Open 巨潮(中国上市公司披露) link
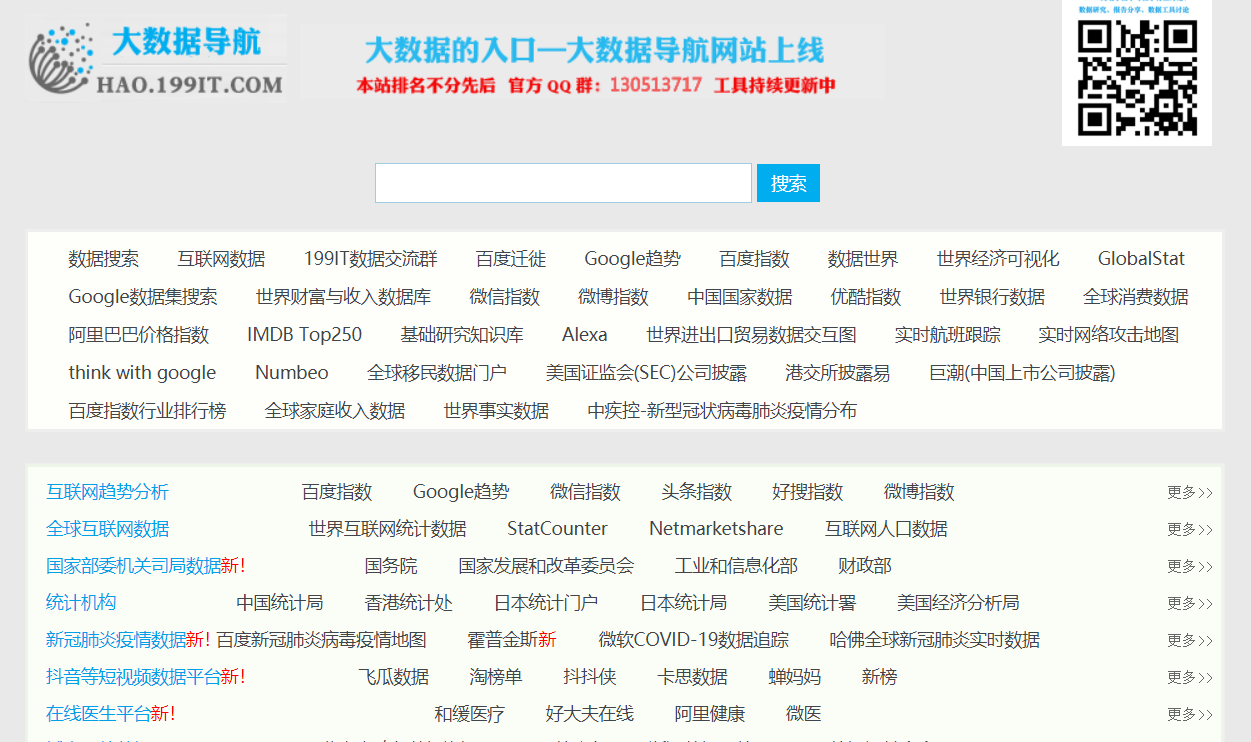The width and height of the screenshot is (1251, 742). pyautogui.click(x=1022, y=373)
